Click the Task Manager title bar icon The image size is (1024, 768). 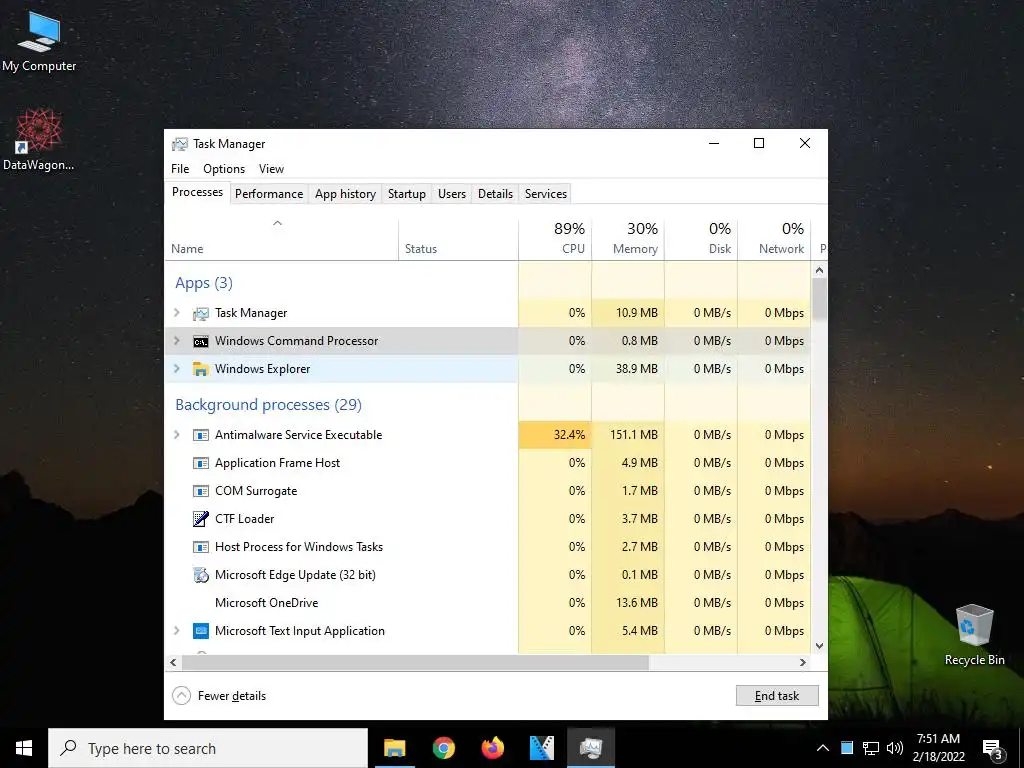click(180, 144)
